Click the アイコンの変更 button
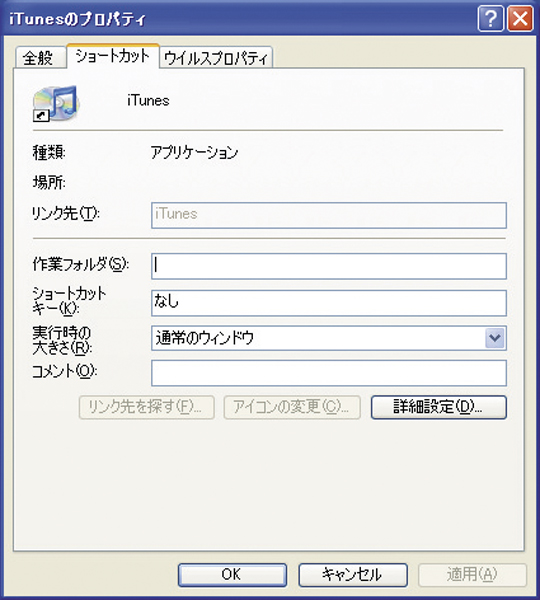Image resolution: width=540 pixels, height=600 pixels. pyautogui.click(x=292, y=407)
